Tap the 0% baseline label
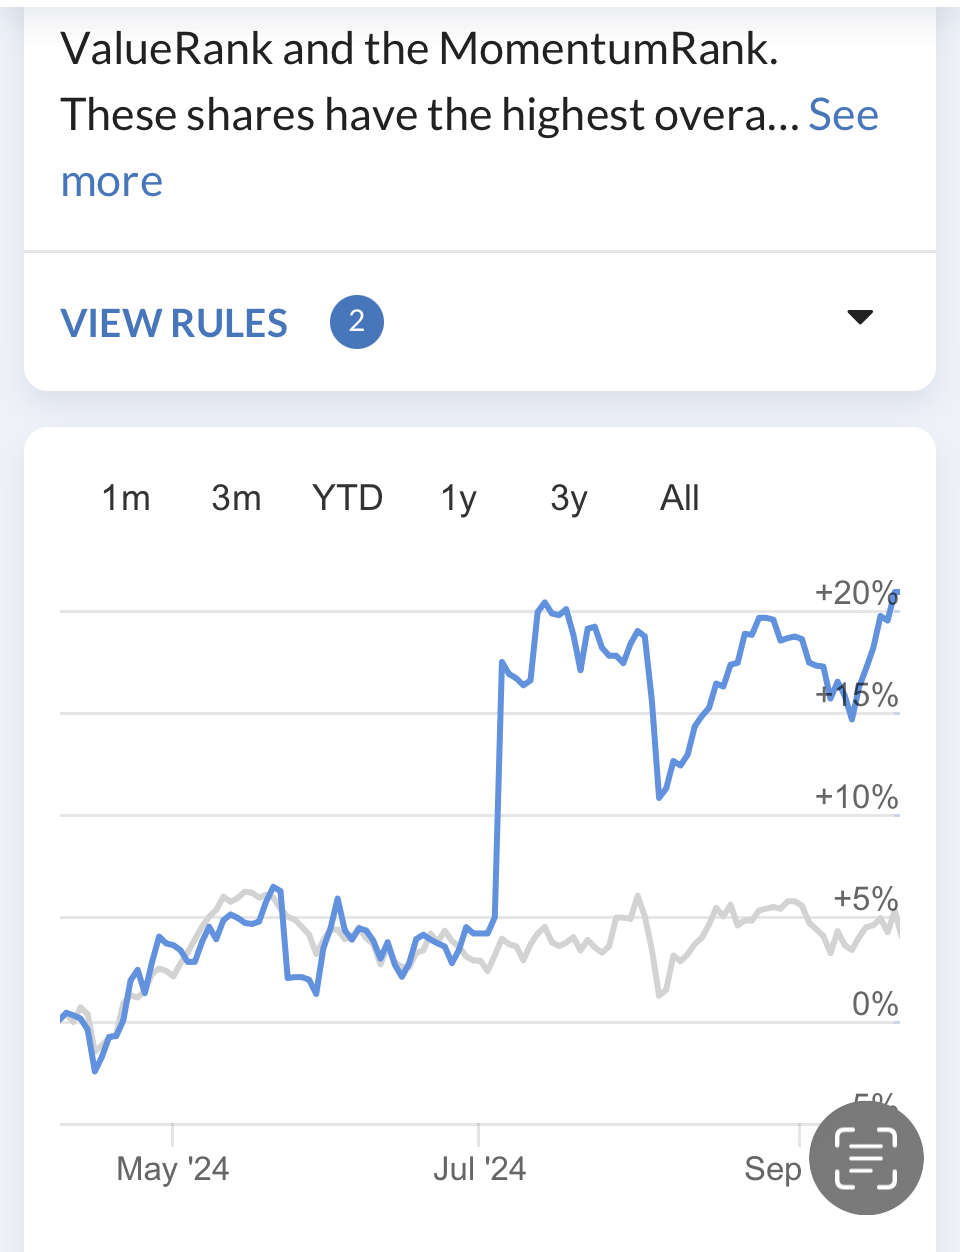 (875, 1003)
